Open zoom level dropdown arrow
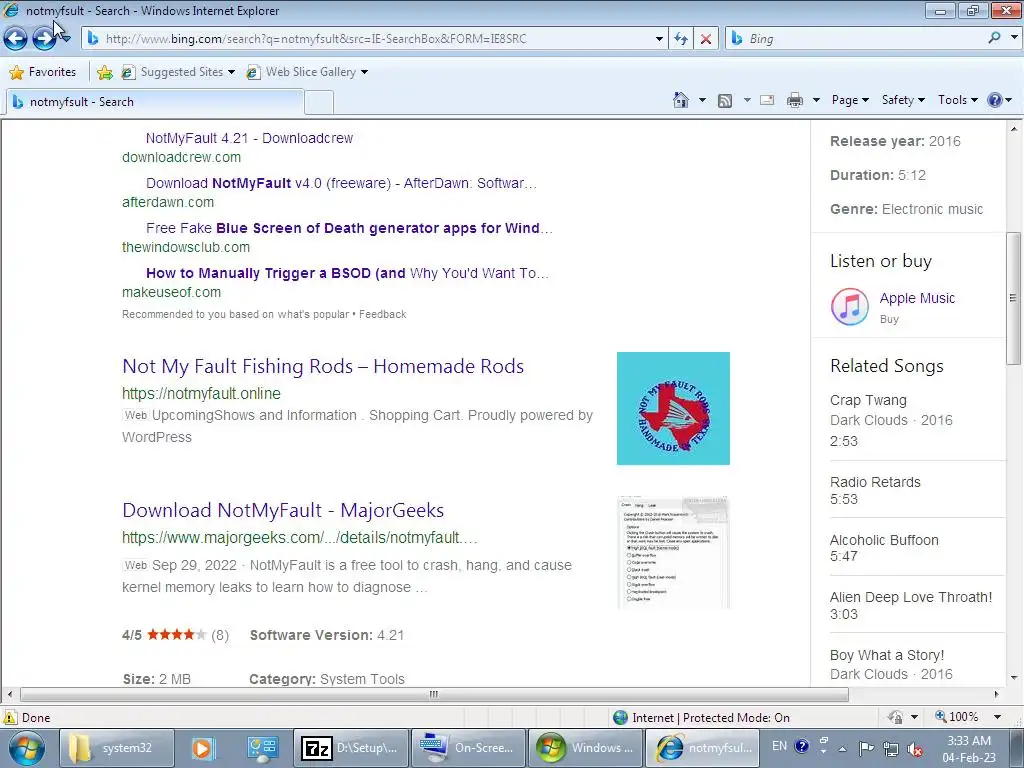1024x768 pixels. point(997,717)
